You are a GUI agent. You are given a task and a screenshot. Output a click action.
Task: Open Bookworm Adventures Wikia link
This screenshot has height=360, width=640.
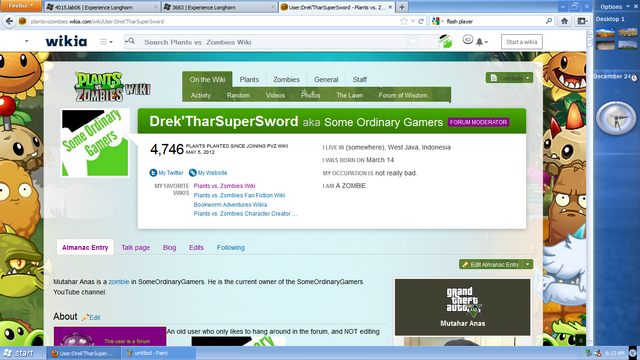pyautogui.click(x=230, y=204)
